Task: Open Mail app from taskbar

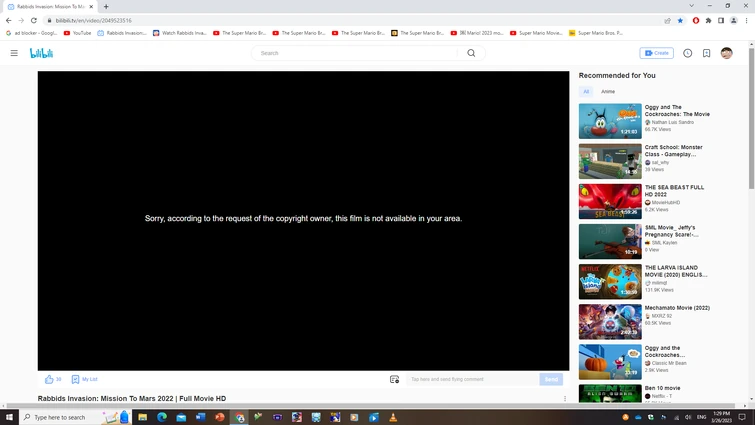Action: (181, 417)
